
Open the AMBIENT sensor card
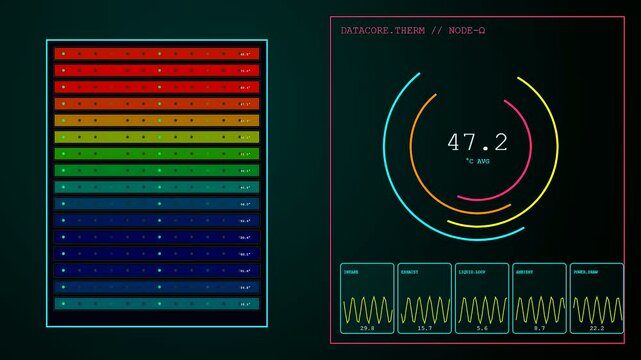click(539, 298)
